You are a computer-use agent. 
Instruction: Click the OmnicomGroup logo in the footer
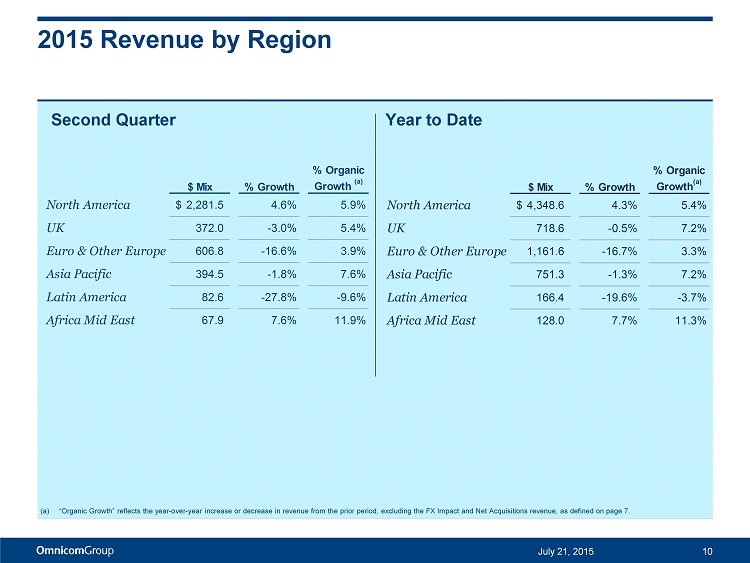pos(75,550)
